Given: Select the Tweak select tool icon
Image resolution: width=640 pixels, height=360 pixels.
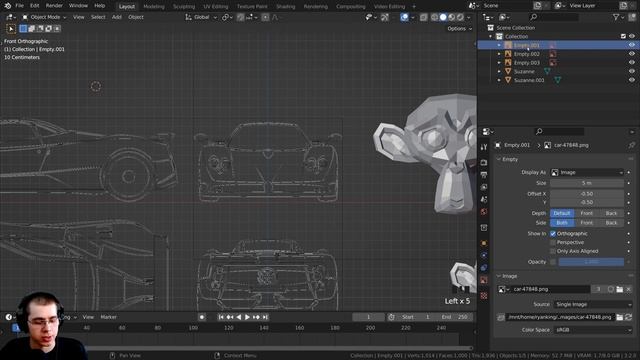Looking at the screenshot, I should tap(11, 29).
